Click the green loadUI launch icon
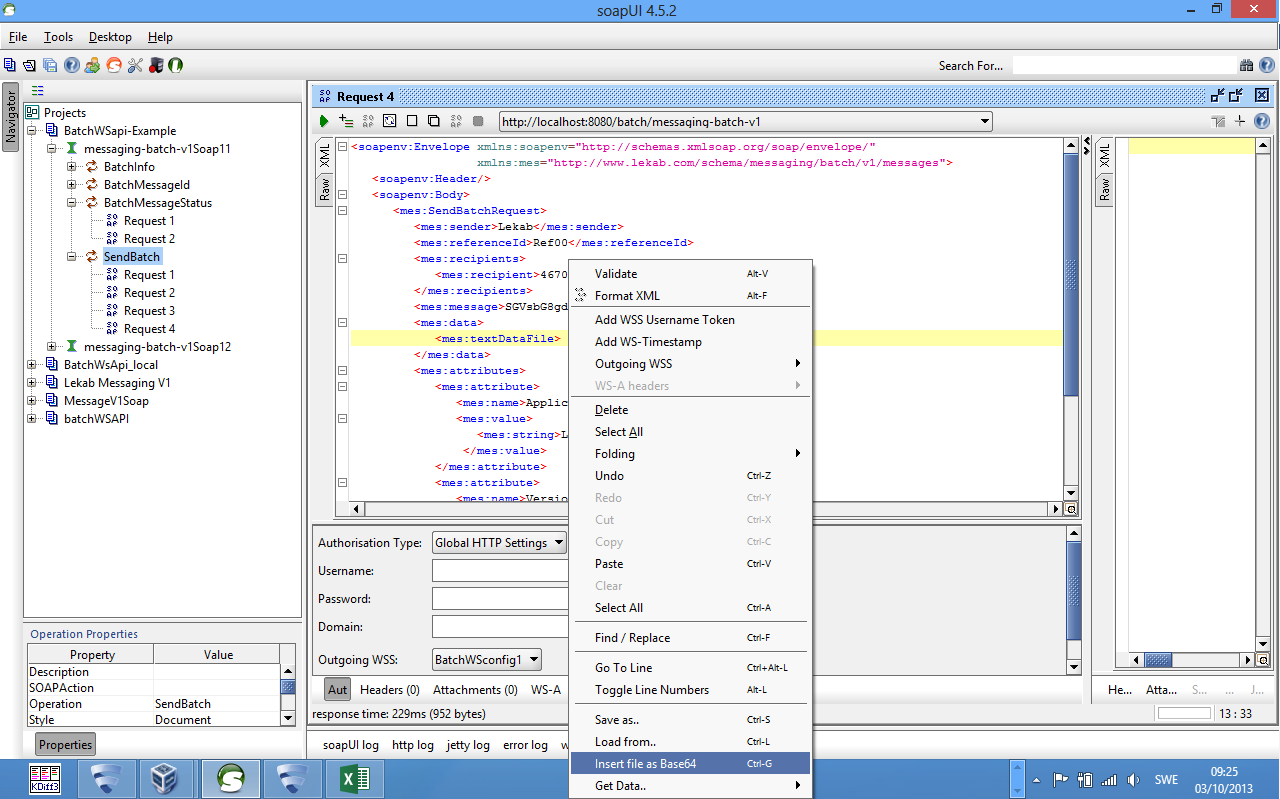 point(175,65)
